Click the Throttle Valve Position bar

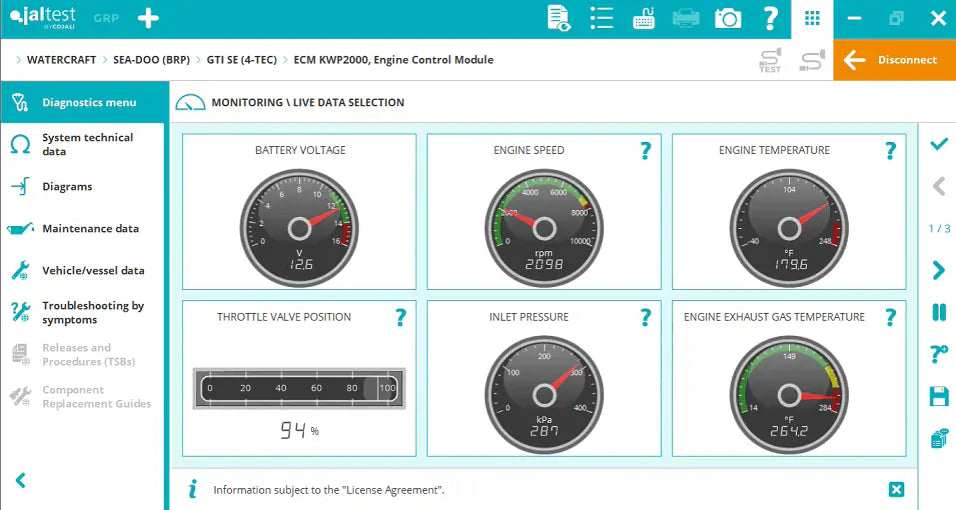coord(299,388)
